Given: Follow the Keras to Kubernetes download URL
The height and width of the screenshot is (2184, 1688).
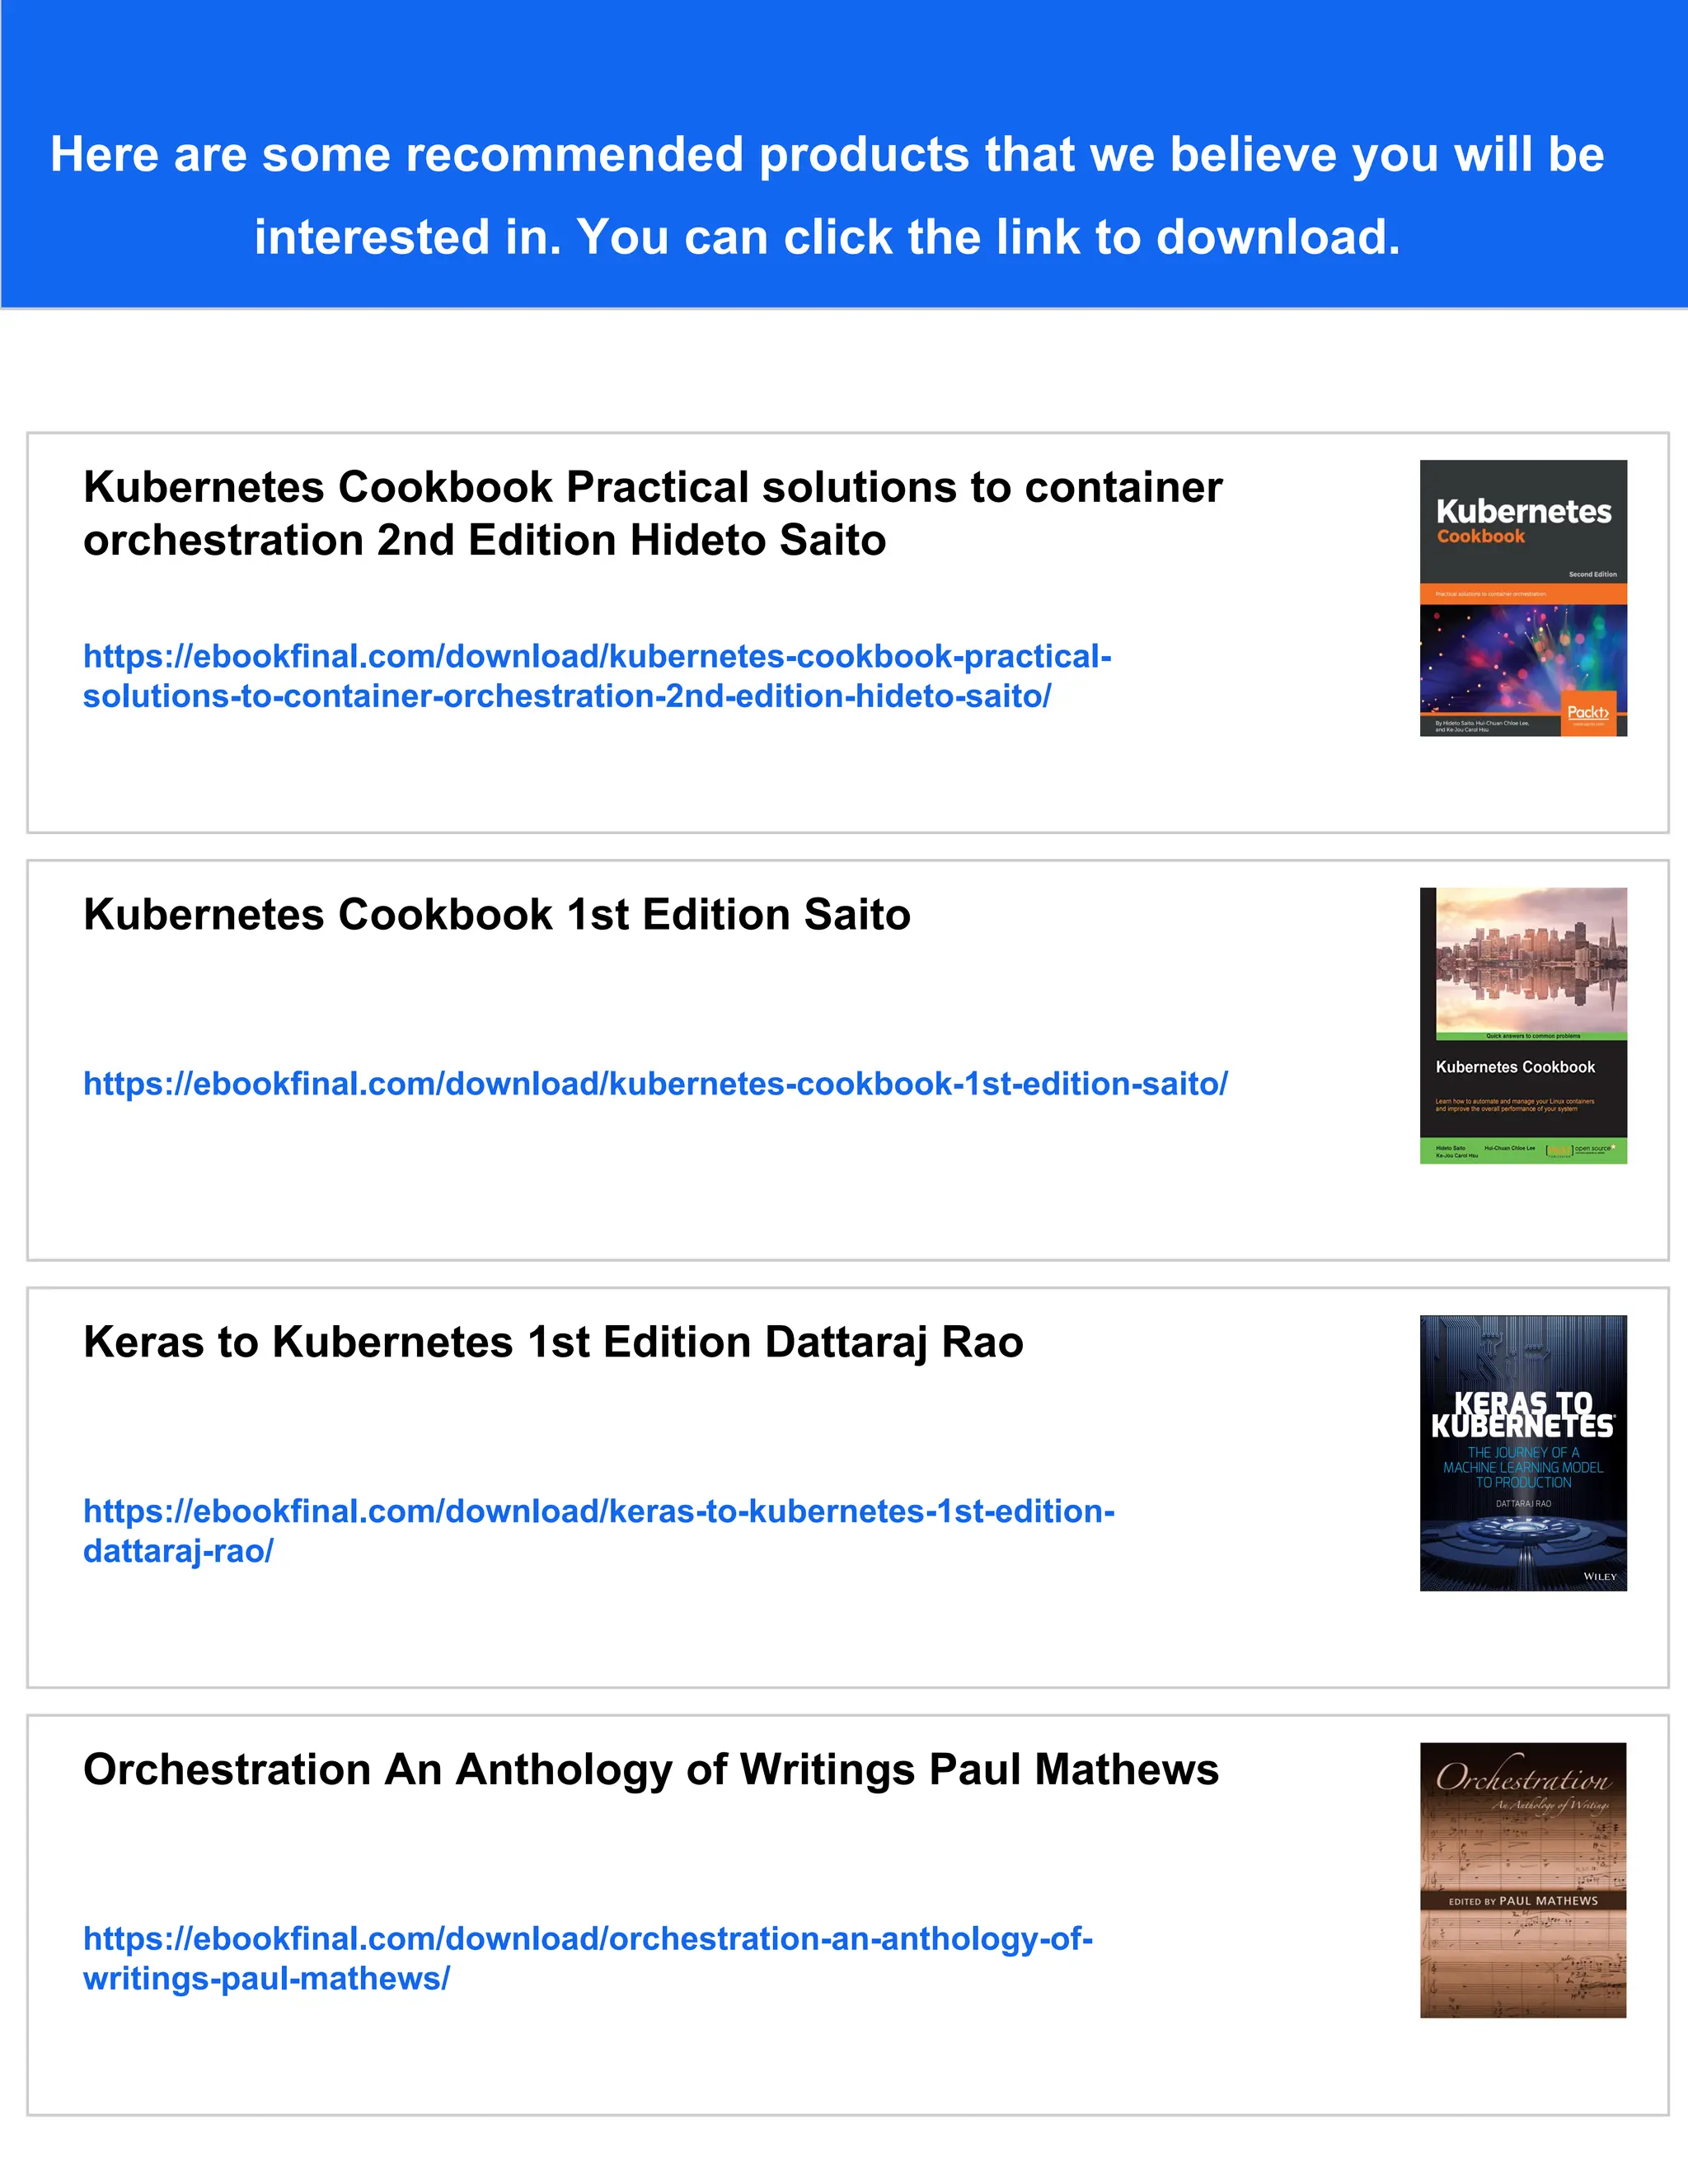Looking at the screenshot, I should click(598, 1531).
